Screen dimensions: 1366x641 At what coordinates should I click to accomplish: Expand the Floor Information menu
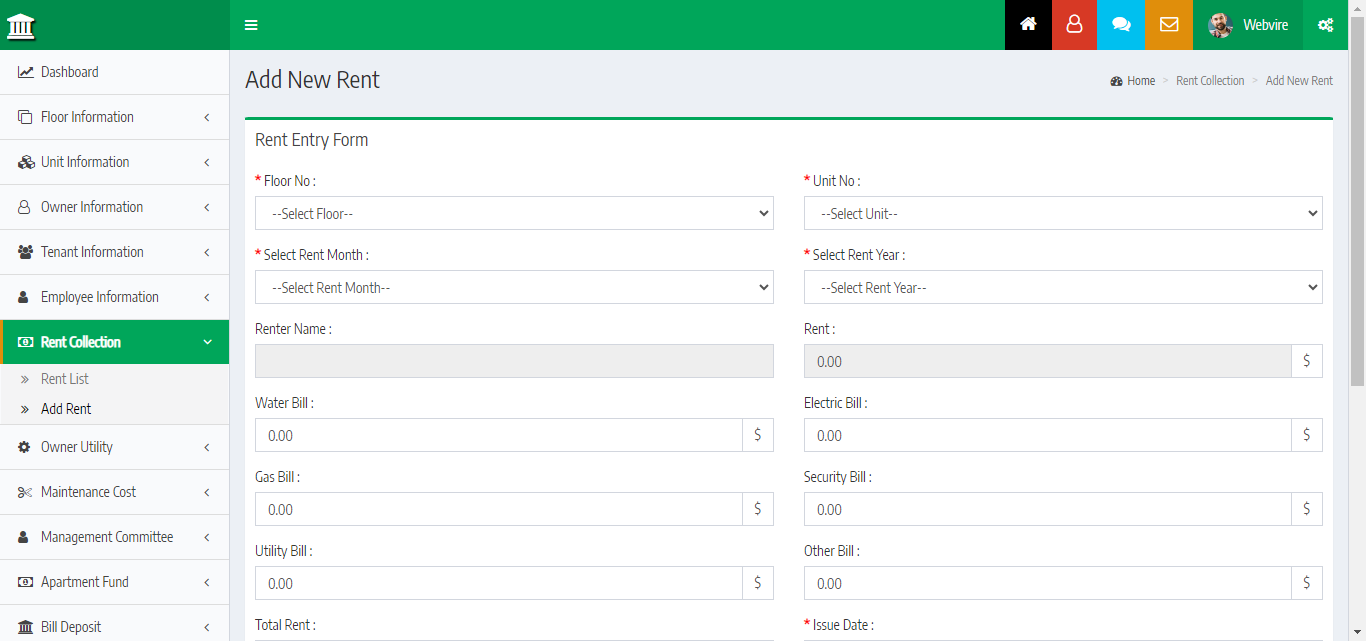click(x=114, y=117)
